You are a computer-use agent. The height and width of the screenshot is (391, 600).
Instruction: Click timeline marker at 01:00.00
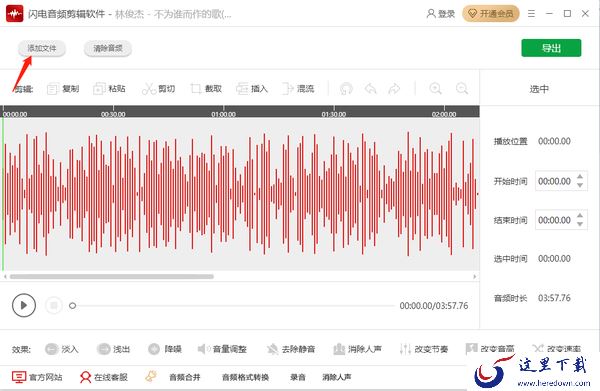[223, 114]
